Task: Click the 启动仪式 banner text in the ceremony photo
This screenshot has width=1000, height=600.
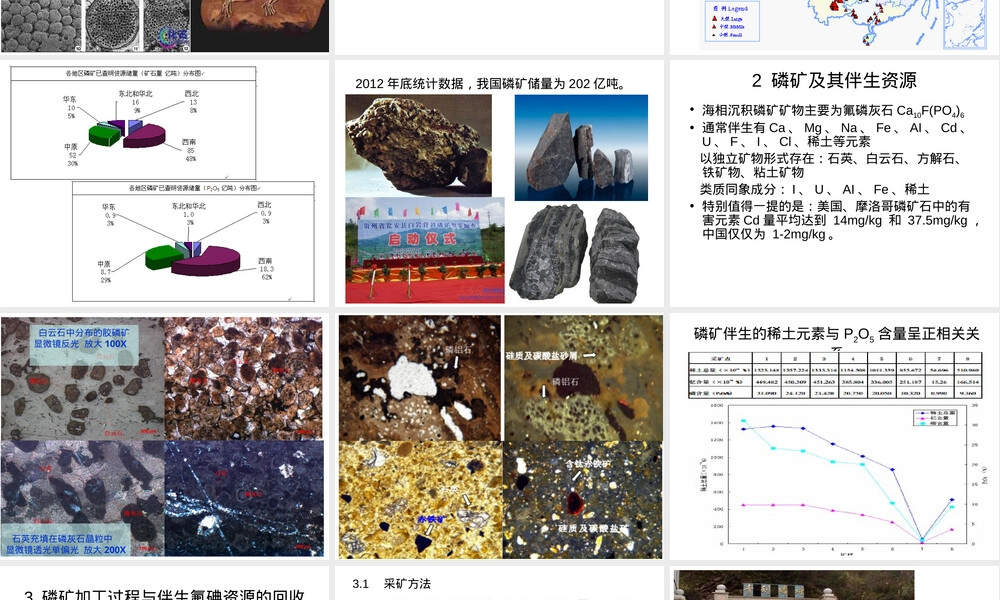Action: (x=422, y=239)
